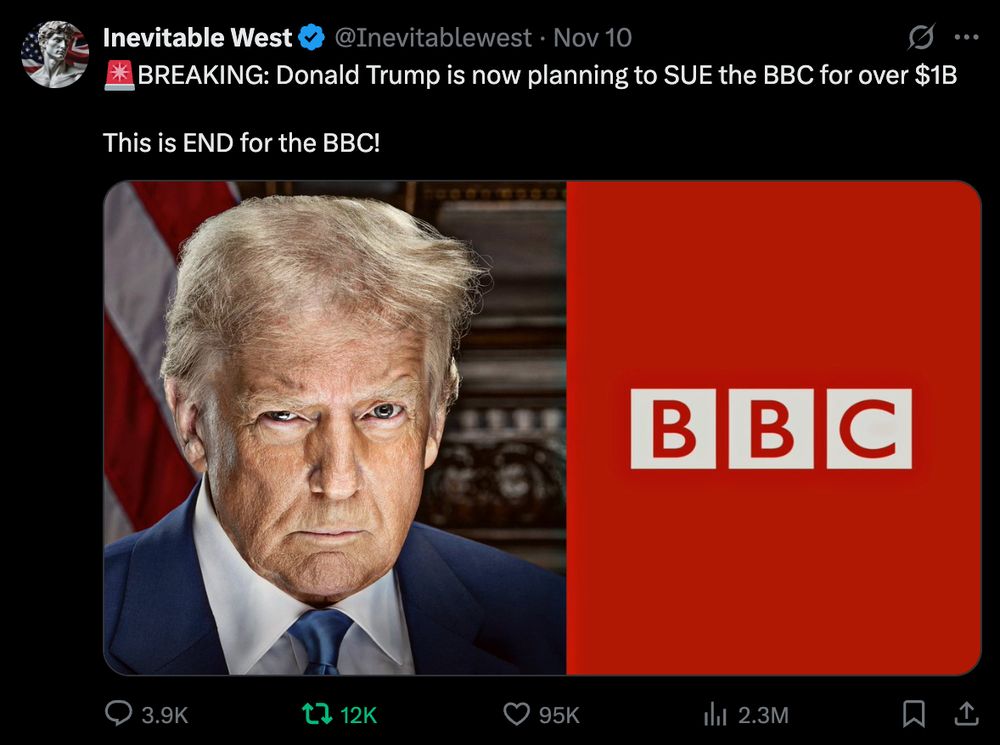Open the share upload arrow icon
Viewport: 1000px width, 745px height.
(966, 714)
